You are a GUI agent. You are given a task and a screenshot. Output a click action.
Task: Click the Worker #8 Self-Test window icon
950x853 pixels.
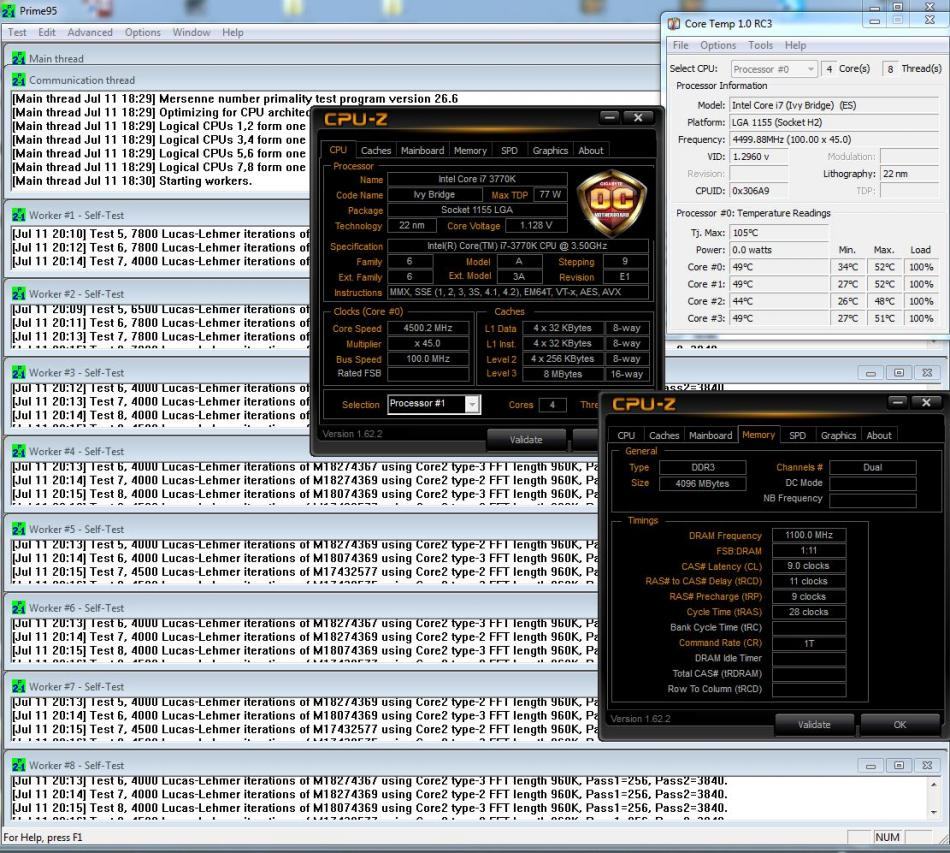point(19,765)
